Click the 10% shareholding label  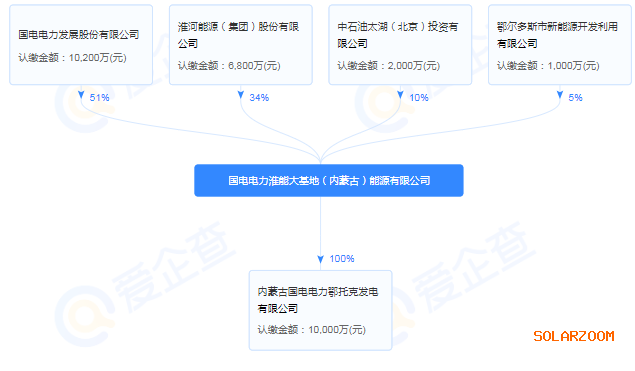[x=419, y=98]
